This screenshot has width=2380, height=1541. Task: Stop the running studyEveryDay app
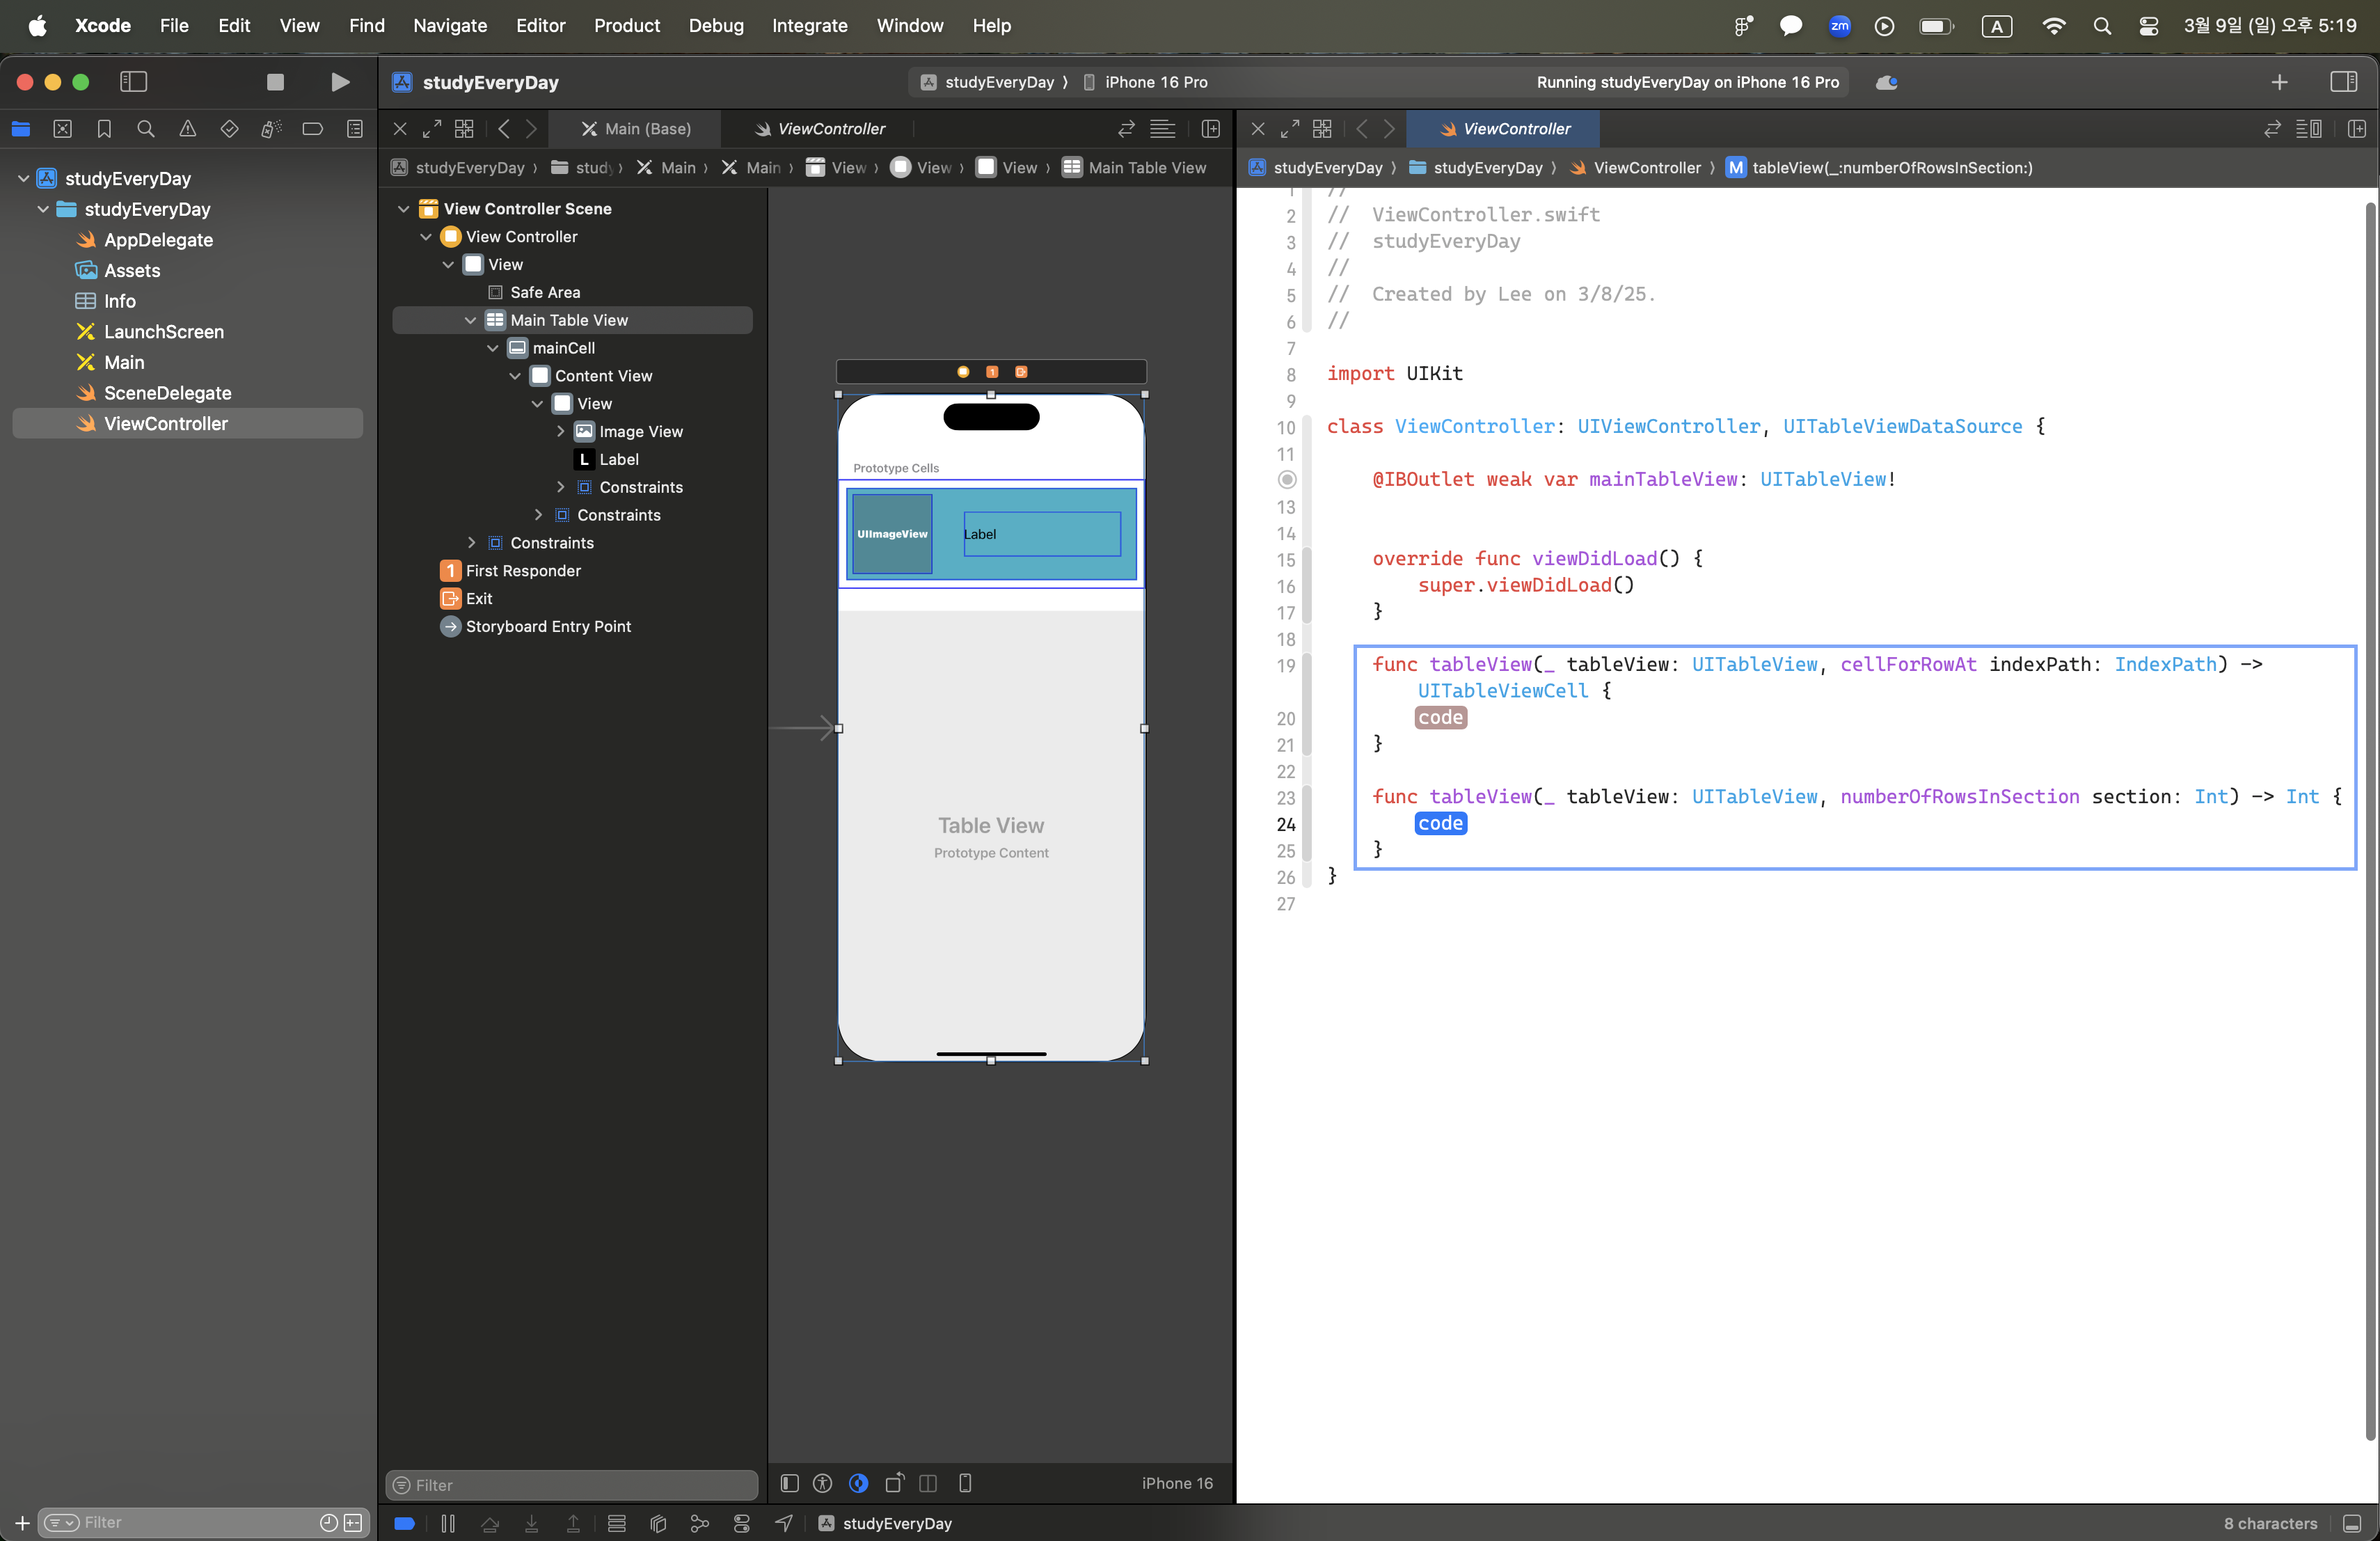click(x=275, y=82)
